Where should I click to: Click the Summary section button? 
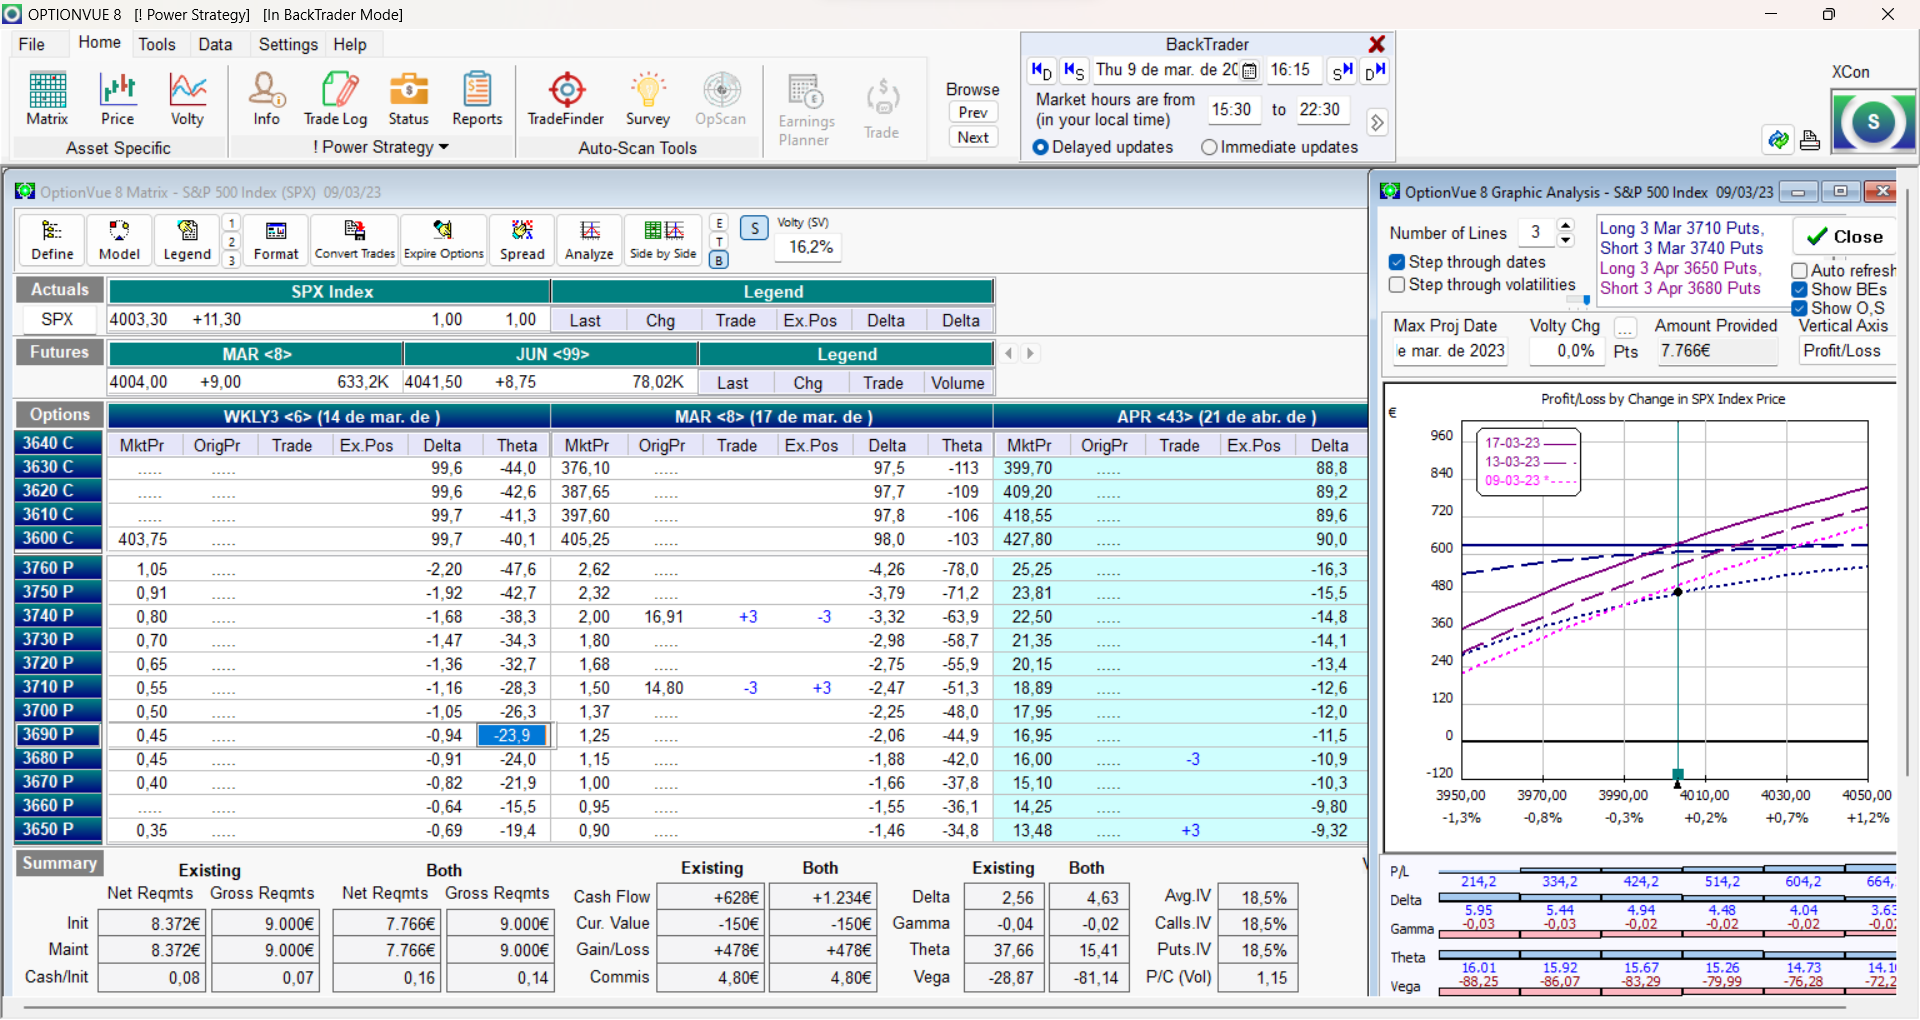pos(59,863)
